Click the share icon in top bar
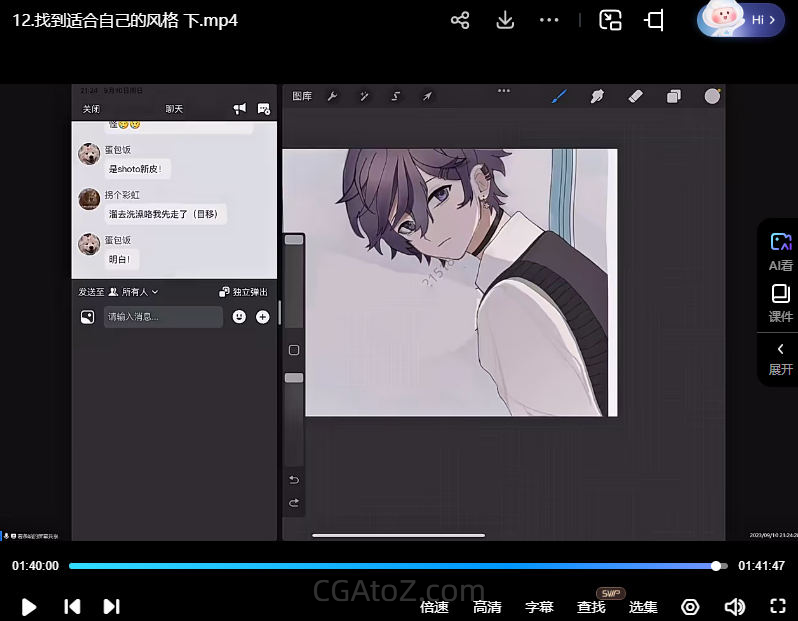Image resolution: width=798 pixels, height=621 pixels. tap(460, 20)
